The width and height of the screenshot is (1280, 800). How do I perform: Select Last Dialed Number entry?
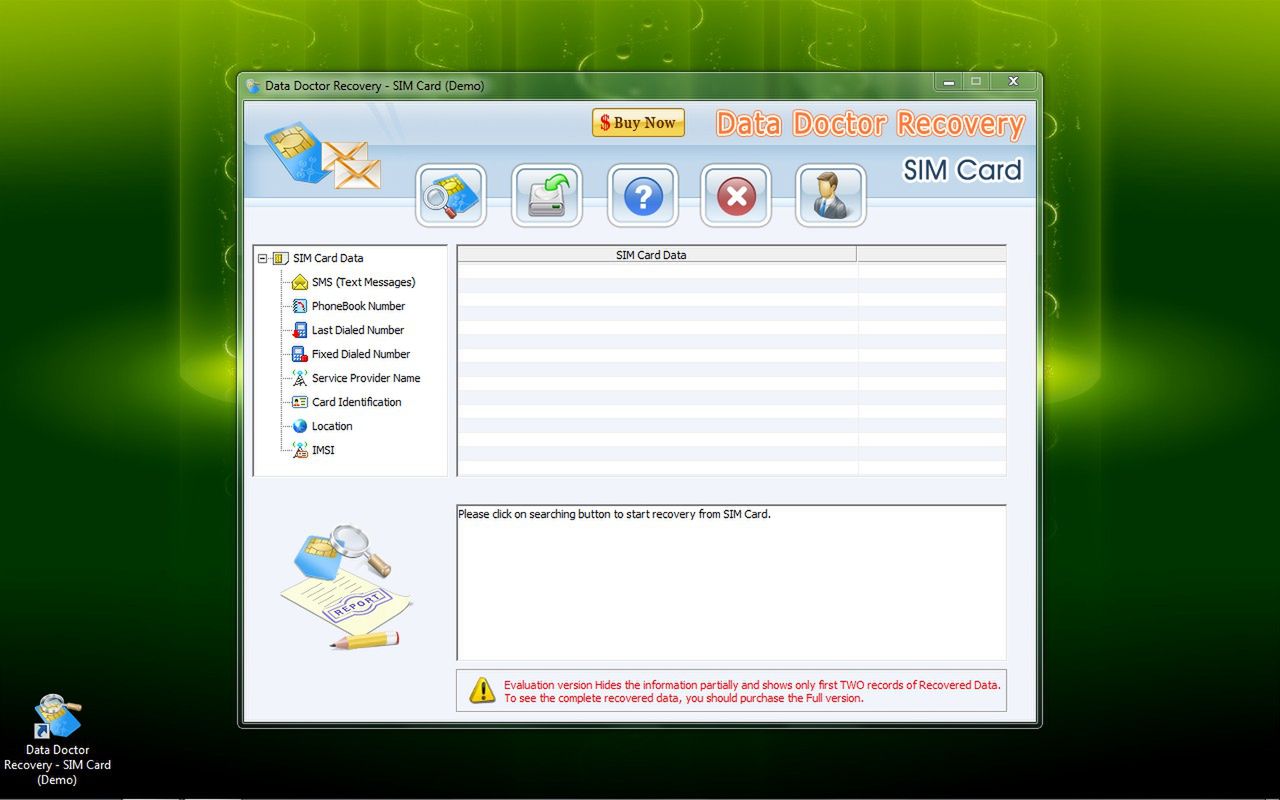(x=358, y=330)
